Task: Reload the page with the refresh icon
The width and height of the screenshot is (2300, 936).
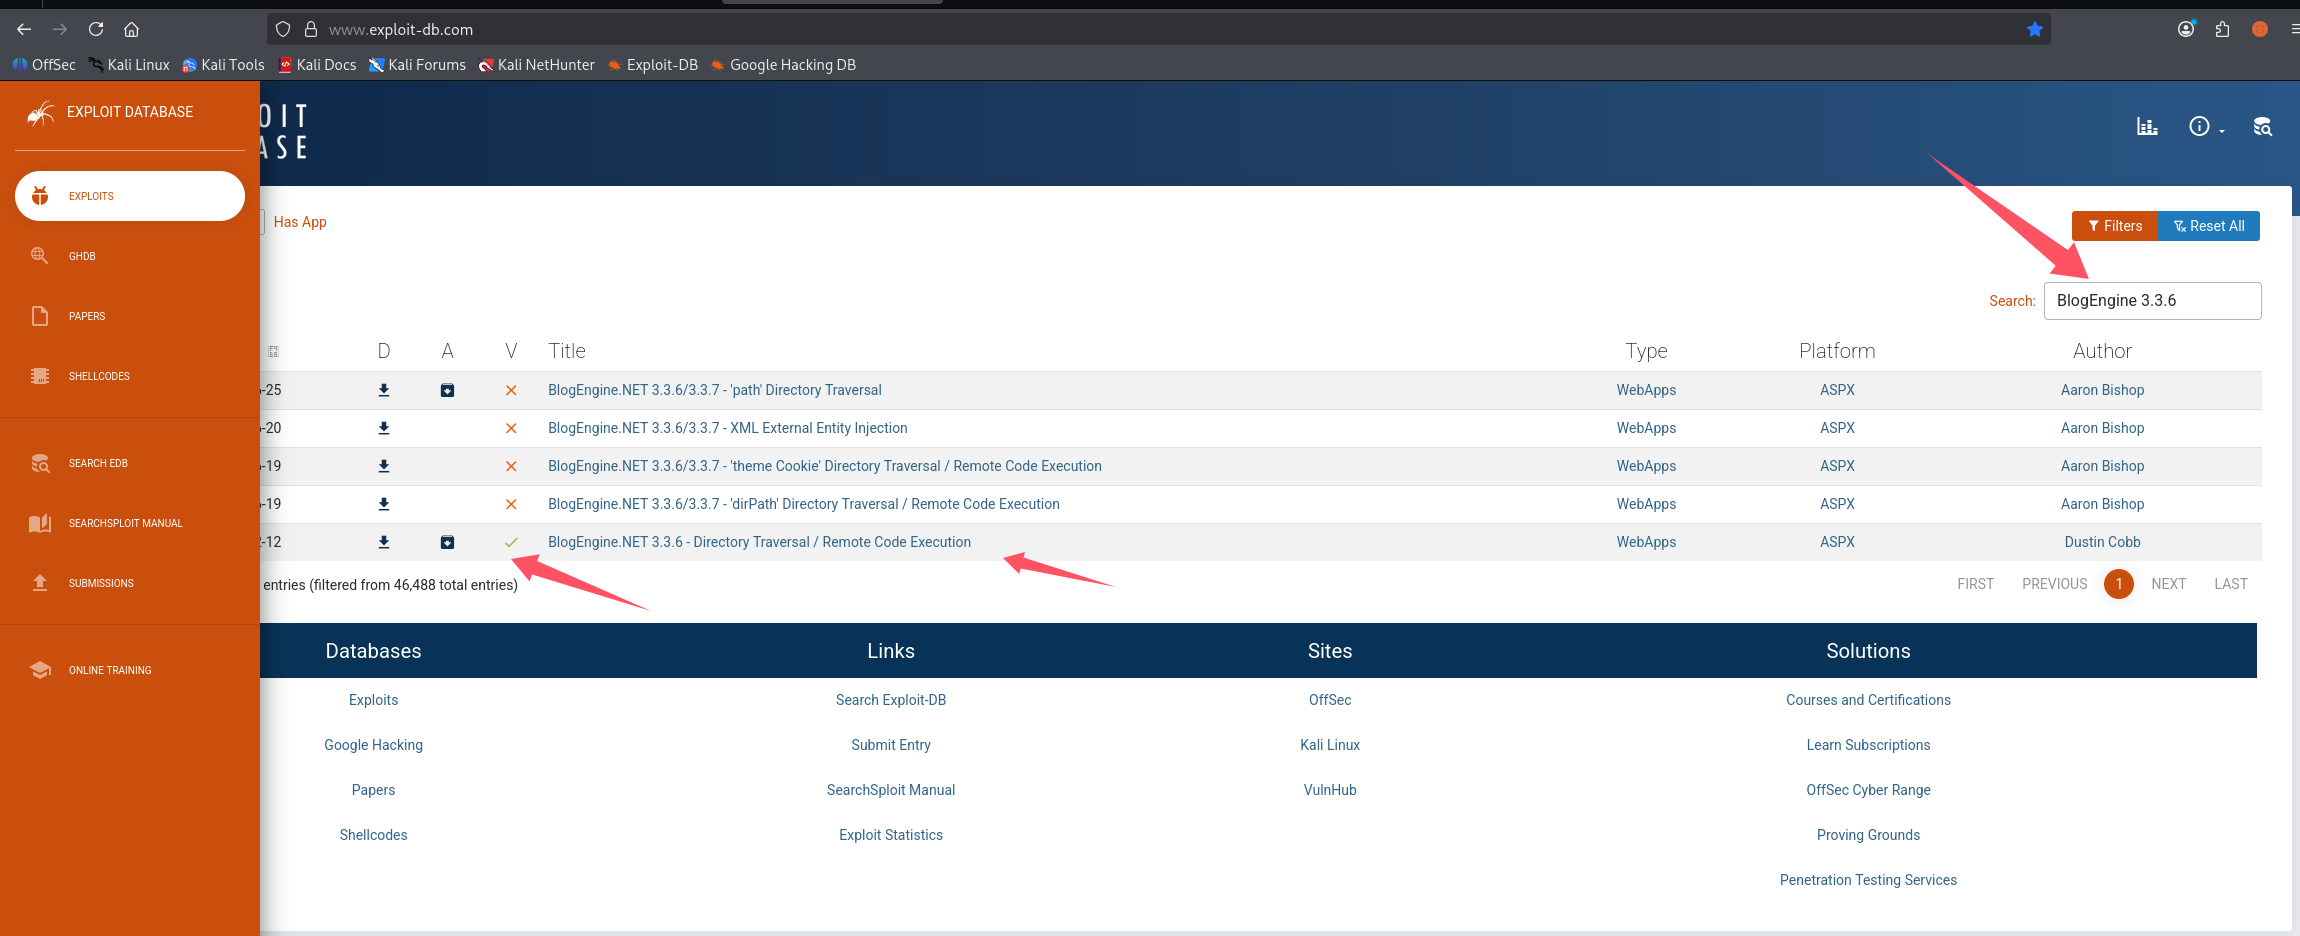Action: click(96, 30)
